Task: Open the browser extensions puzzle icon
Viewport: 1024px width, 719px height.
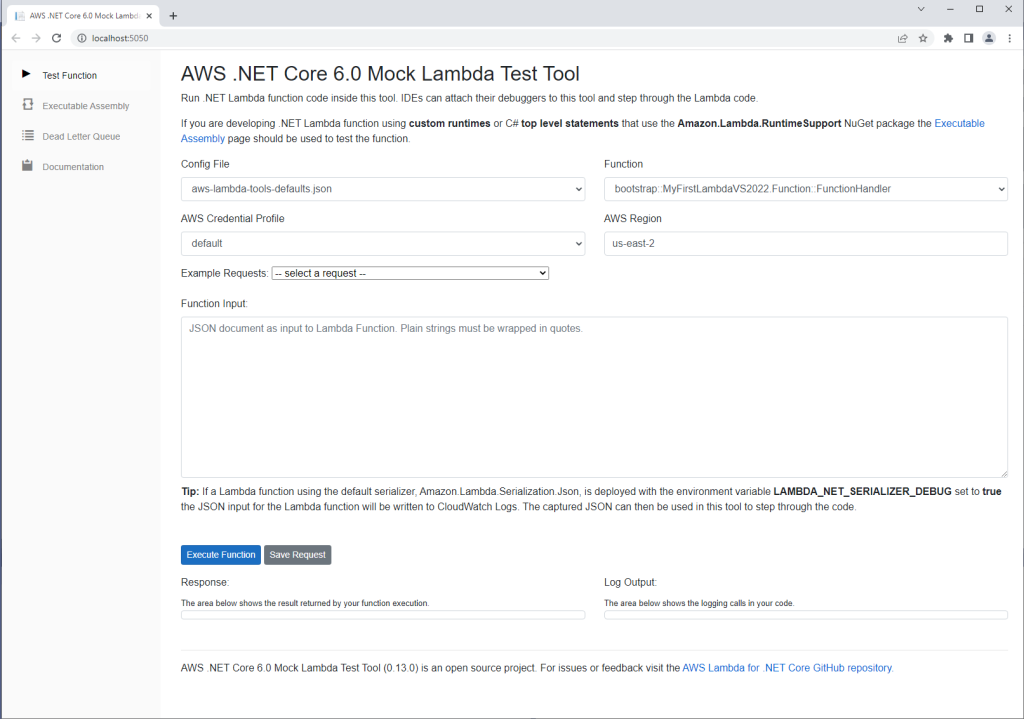Action: coord(947,37)
